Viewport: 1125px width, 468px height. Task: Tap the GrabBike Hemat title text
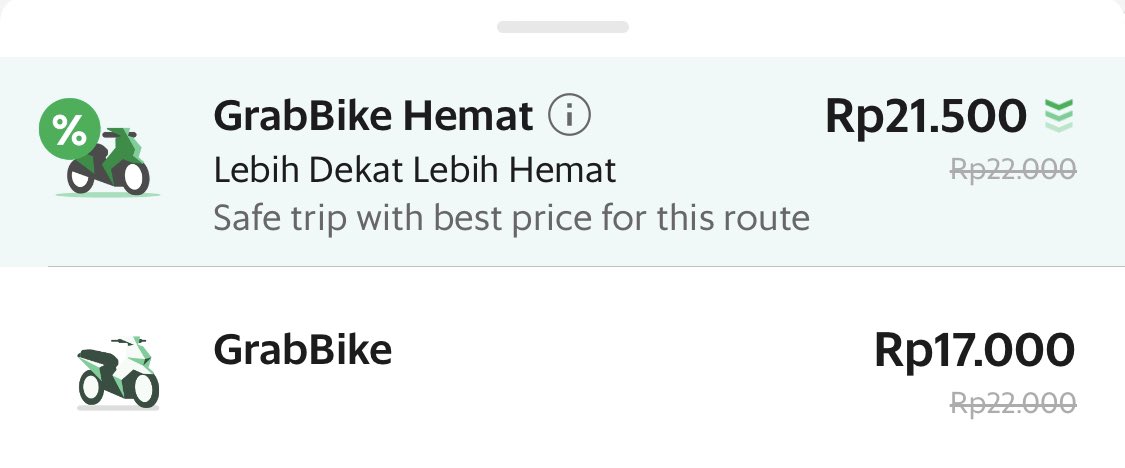point(373,116)
